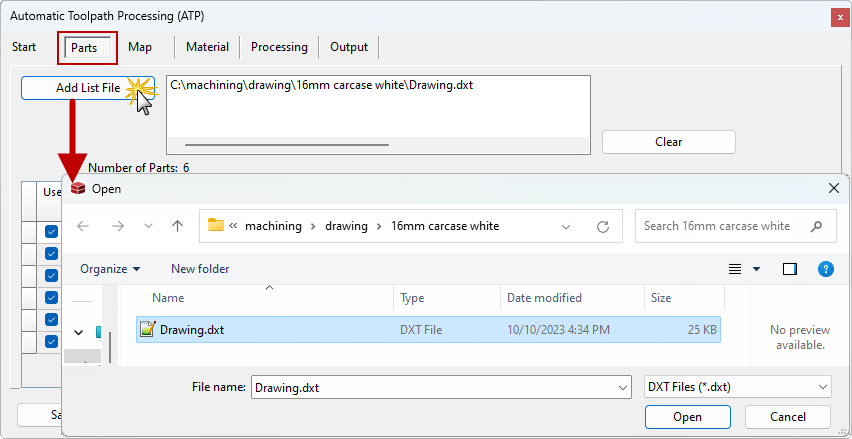Toggle the third part checkbox
Image resolution: width=852 pixels, height=439 pixels.
click(51, 276)
